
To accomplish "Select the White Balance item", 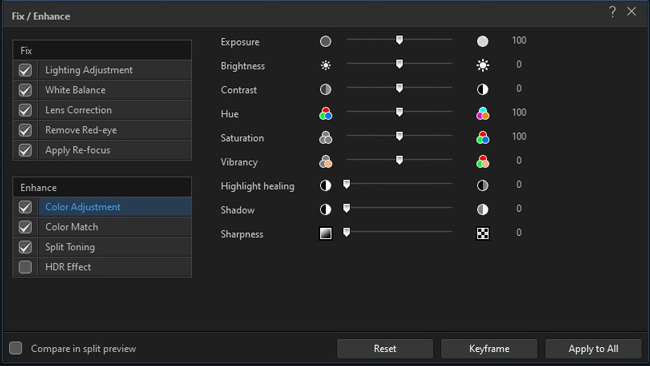I will click(115, 90).
